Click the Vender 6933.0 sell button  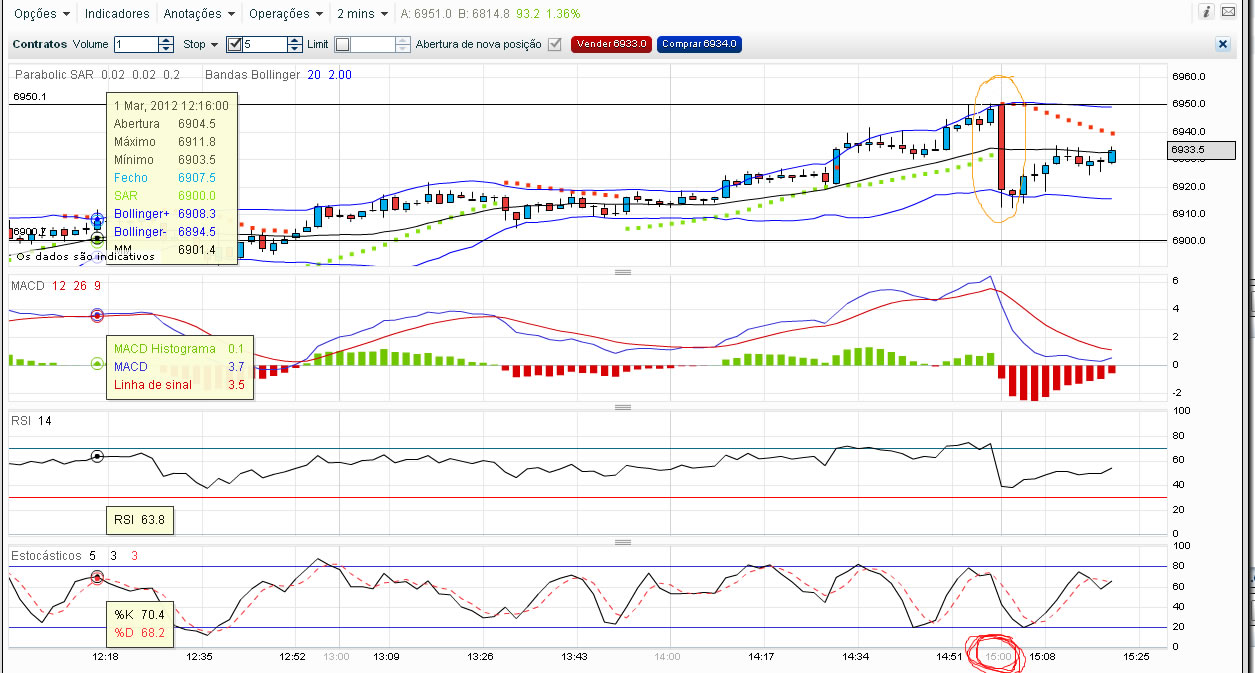click(611, 44)
